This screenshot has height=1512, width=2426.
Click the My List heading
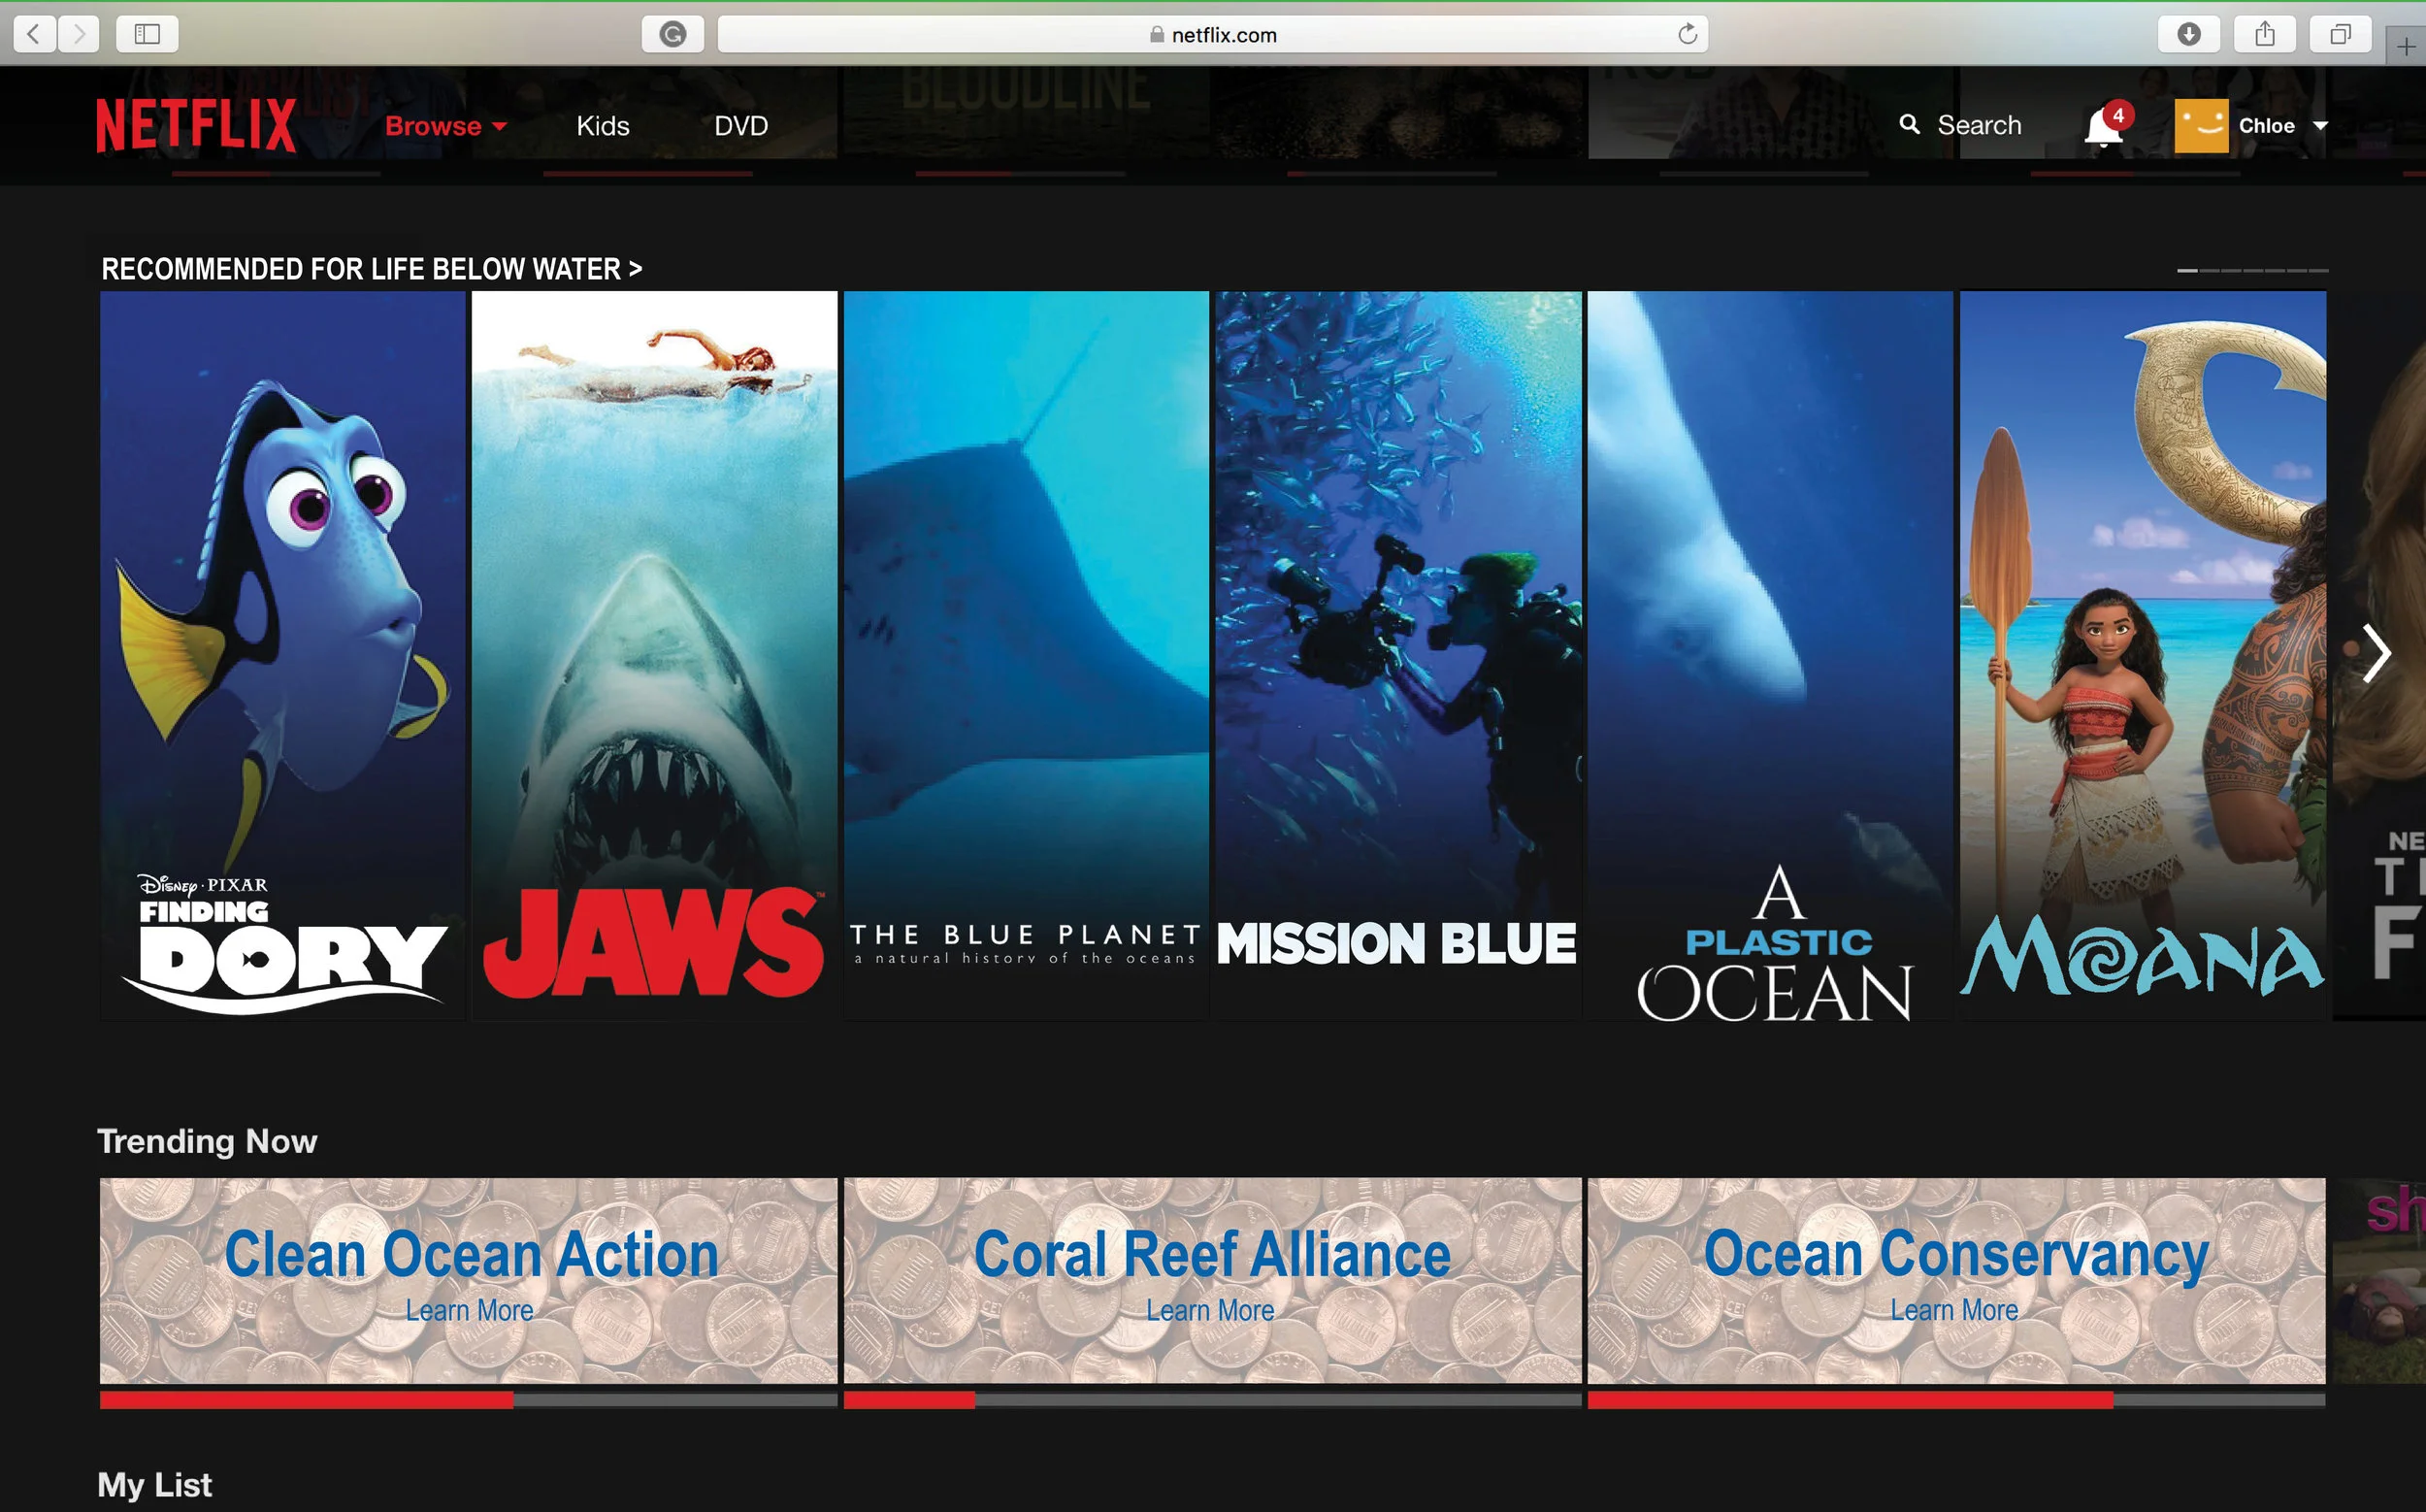[155, 1485]
